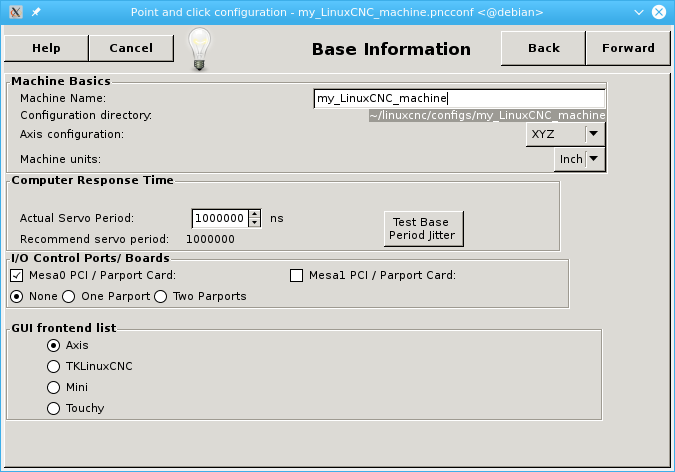This screenshot has width=675, height=472.
Task: Uncheck Mesa0 PCI / Parport Card
Action: [16, 275]
